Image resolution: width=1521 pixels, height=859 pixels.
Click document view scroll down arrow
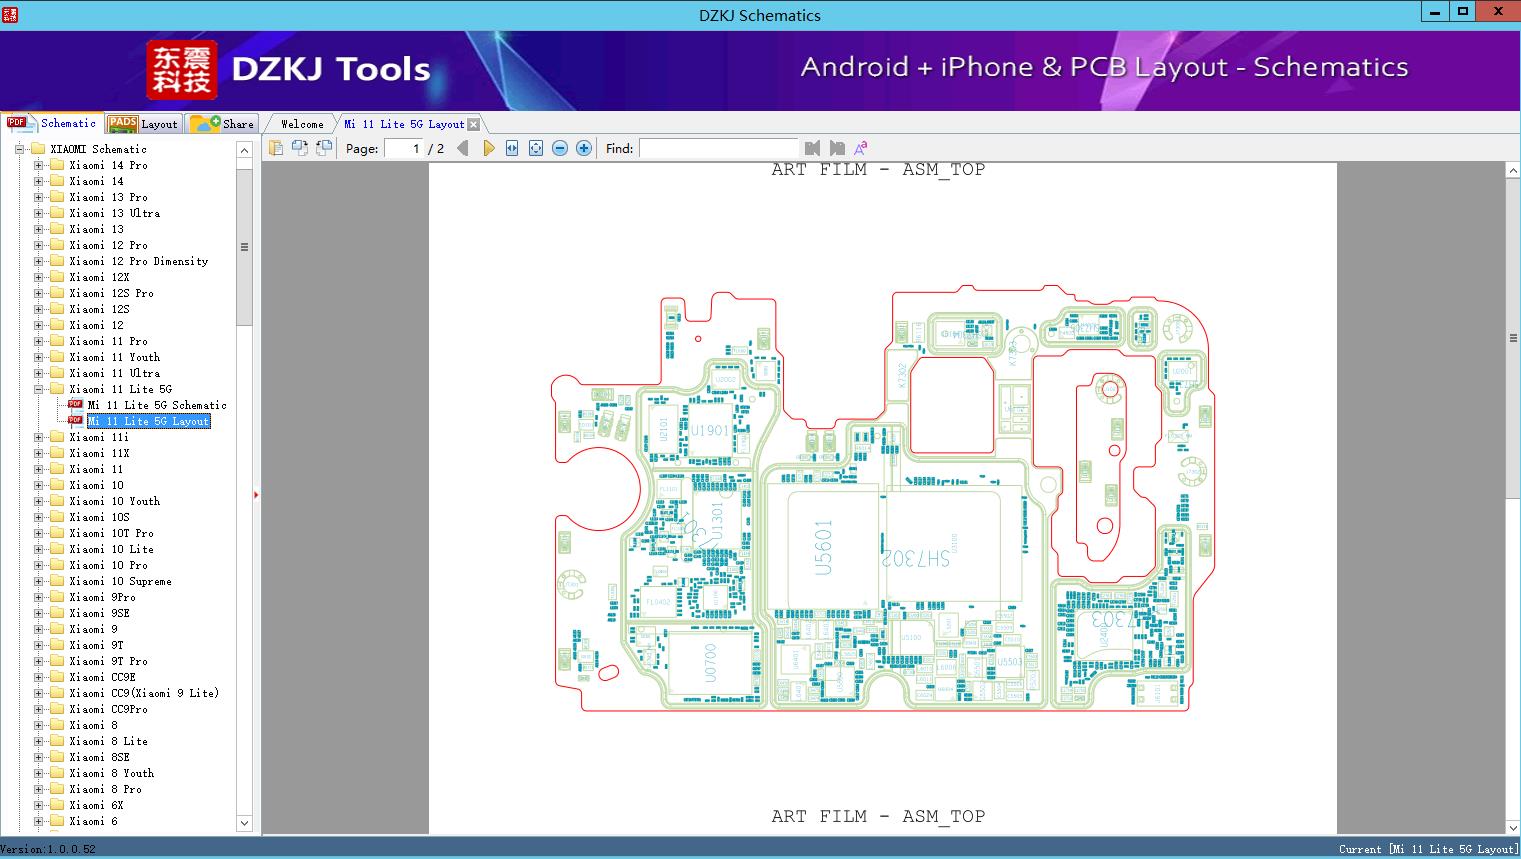pos(1513,827)
